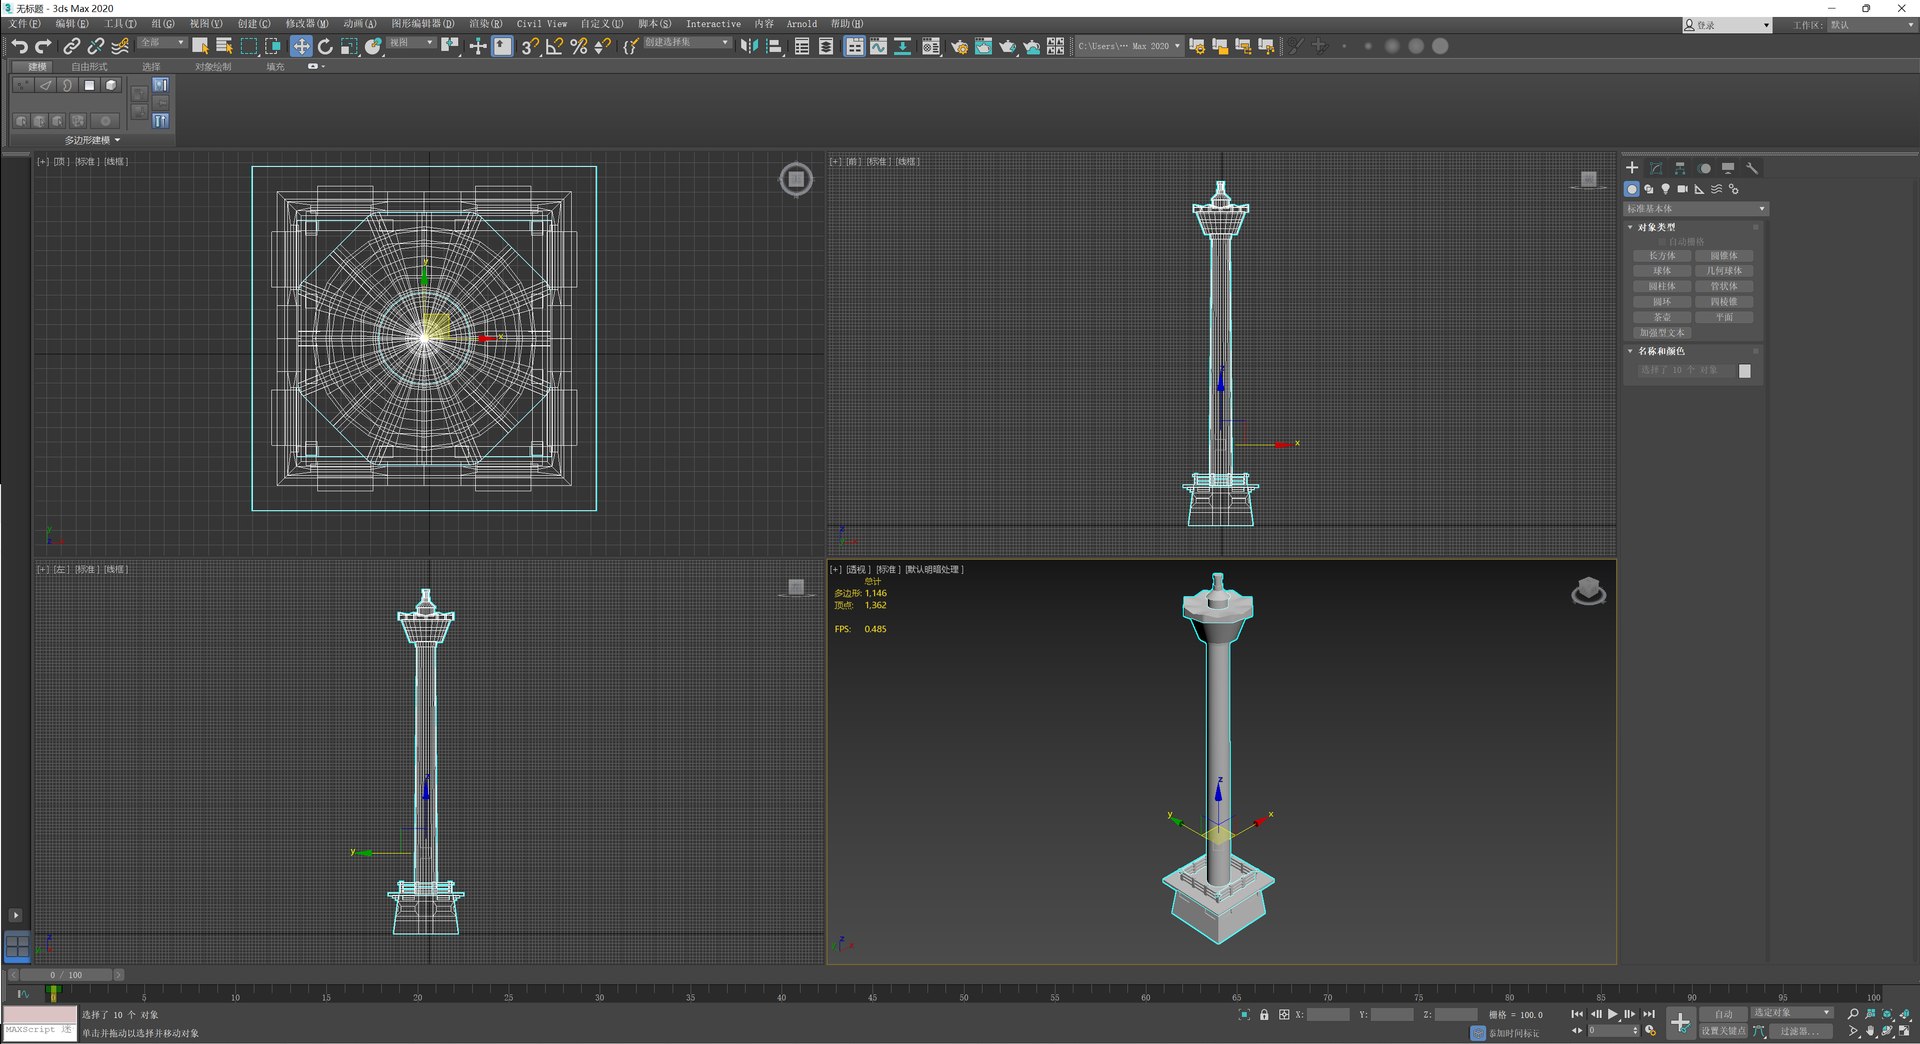The image size is (1920, 1044).
Task: Activate the Select and Rotate tool
Action: [325, 46]
